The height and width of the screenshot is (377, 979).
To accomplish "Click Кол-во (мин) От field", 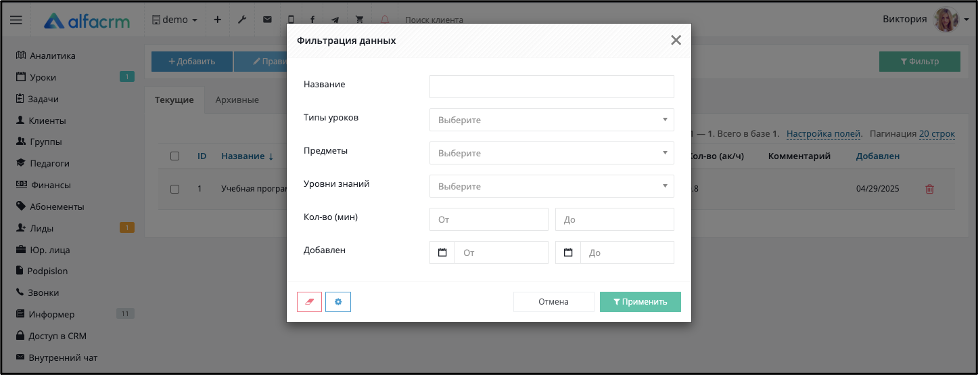I will pyautogui.click(x=488, y=220).
